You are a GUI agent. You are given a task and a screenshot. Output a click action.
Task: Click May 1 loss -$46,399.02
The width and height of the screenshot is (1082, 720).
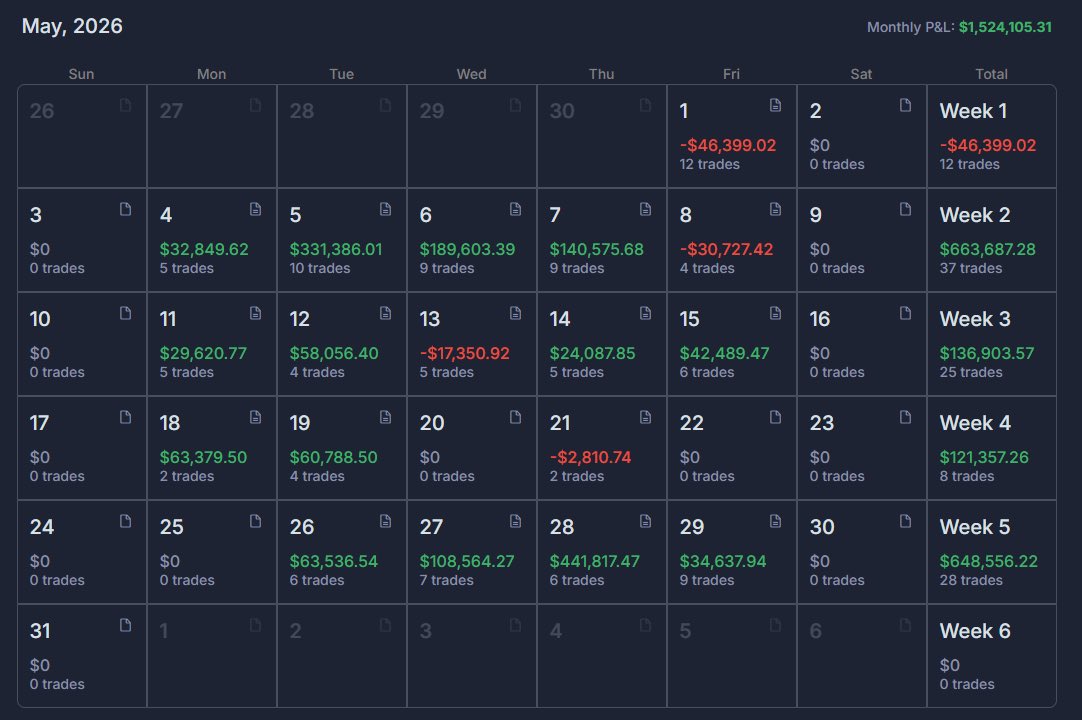tap(727, 145)
